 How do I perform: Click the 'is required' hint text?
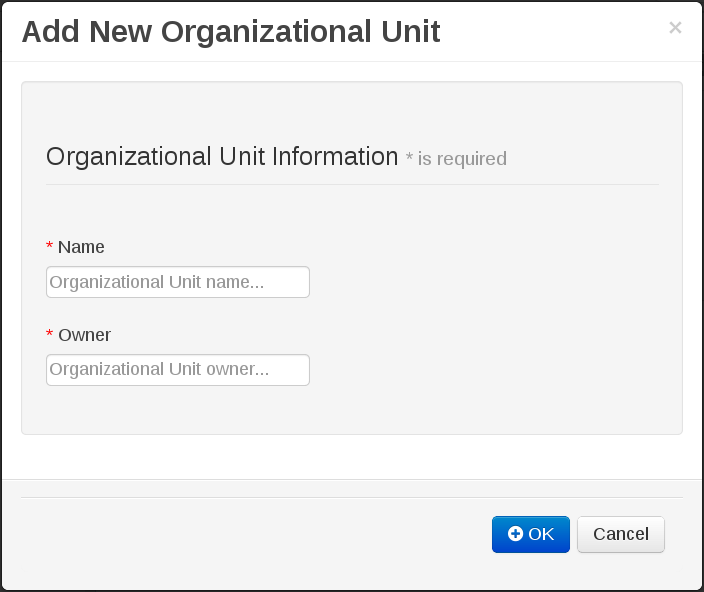pos(462,158)
